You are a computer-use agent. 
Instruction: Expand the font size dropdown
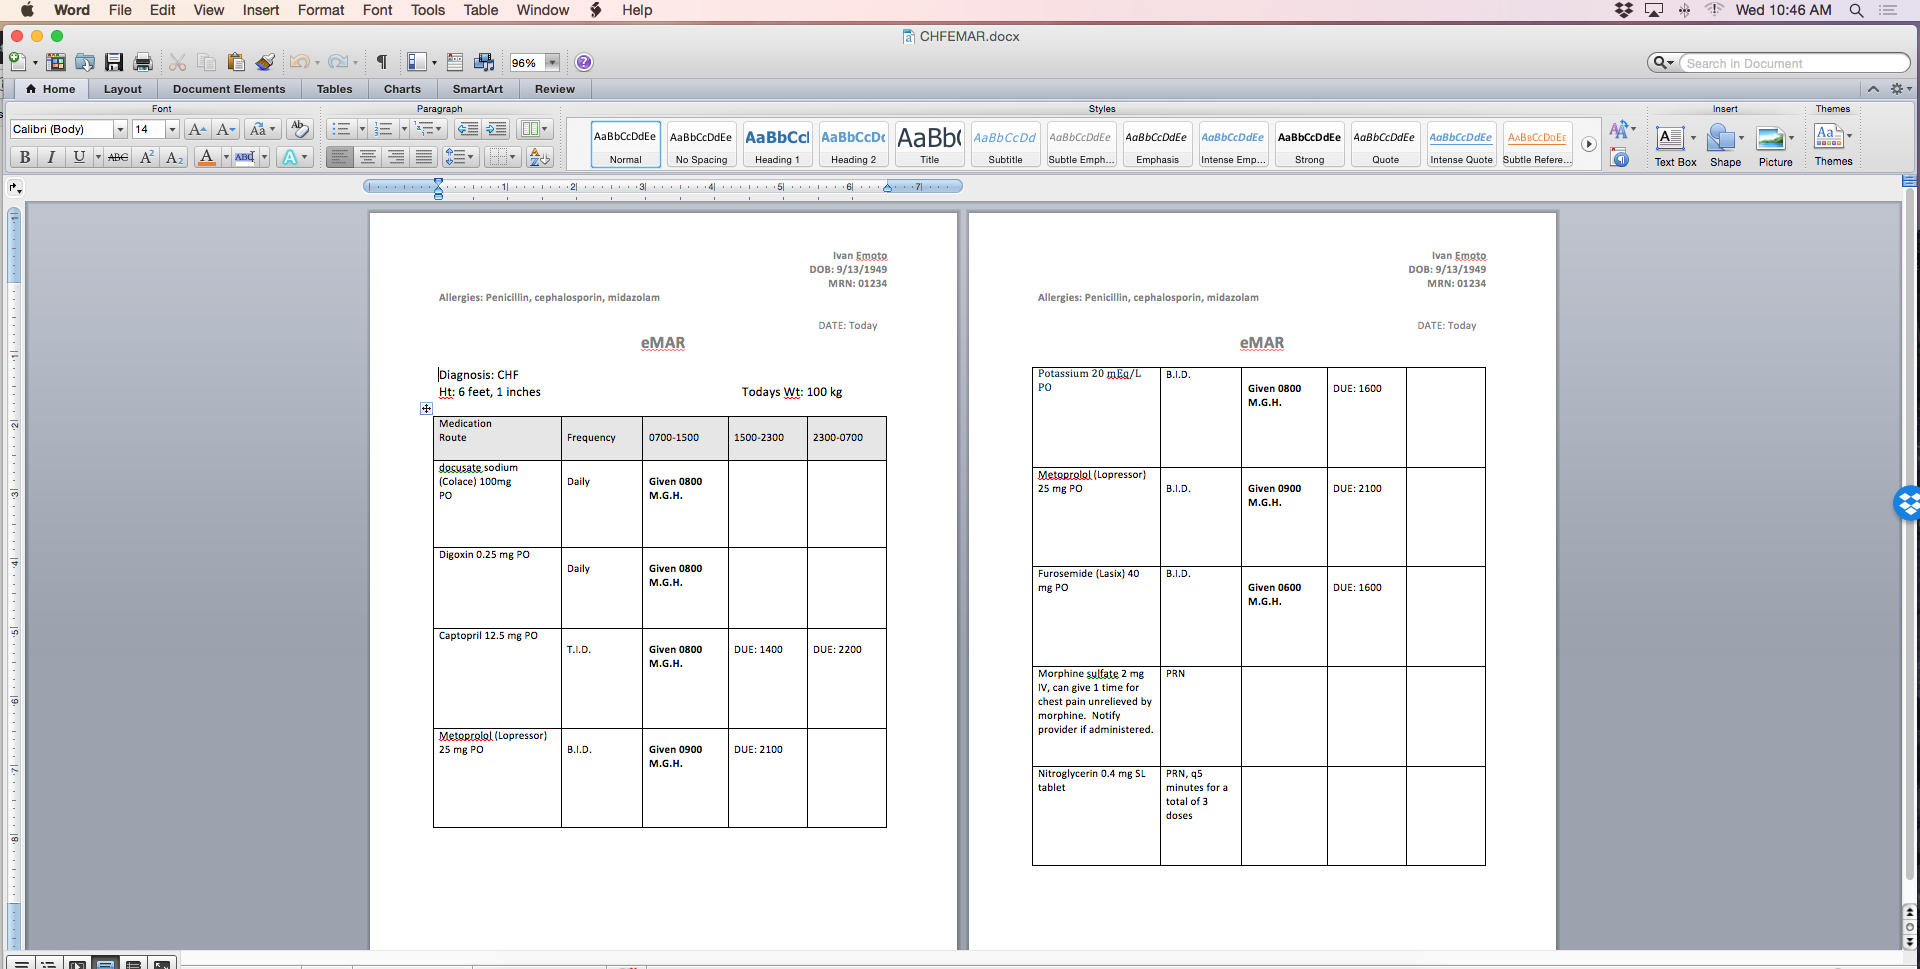(x=172, y=129)
